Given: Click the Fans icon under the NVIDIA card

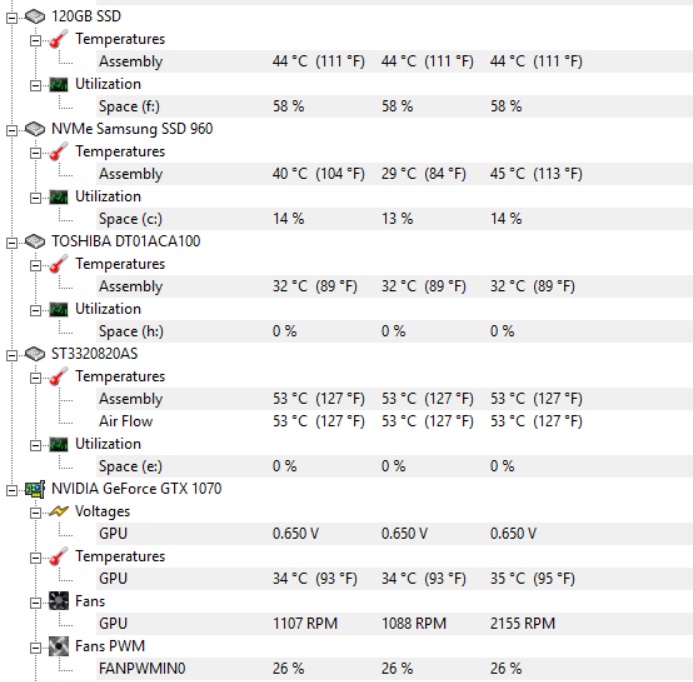Looking at the screenshot, I should point(59,601).
